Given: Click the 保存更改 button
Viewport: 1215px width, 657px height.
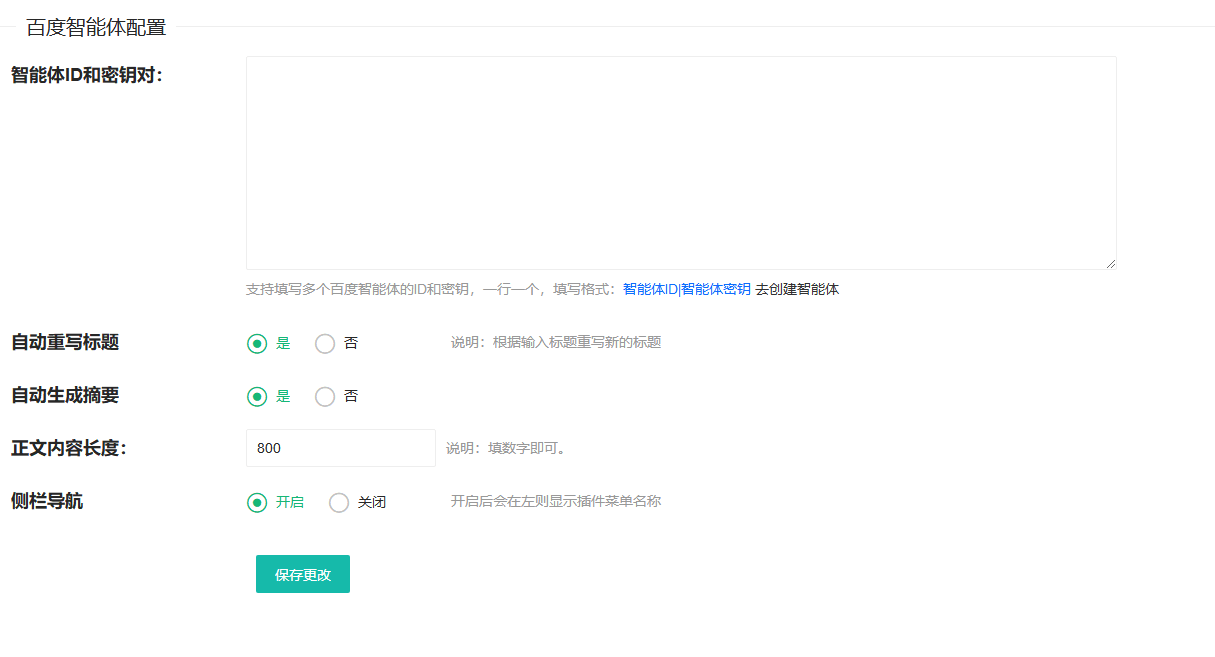Looking at the screenshot, I should [x=302, y=573].
